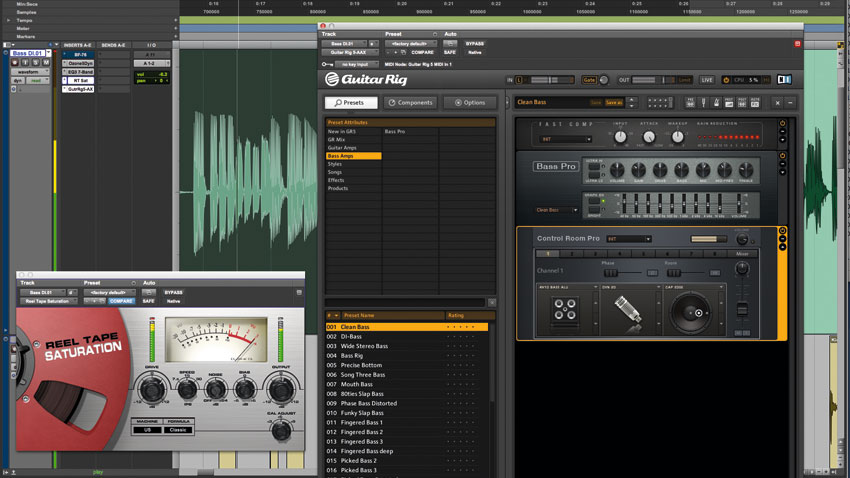This screenshot has width=850, height=478.
Task: Show the master FX rack
Action: point(755,102)
